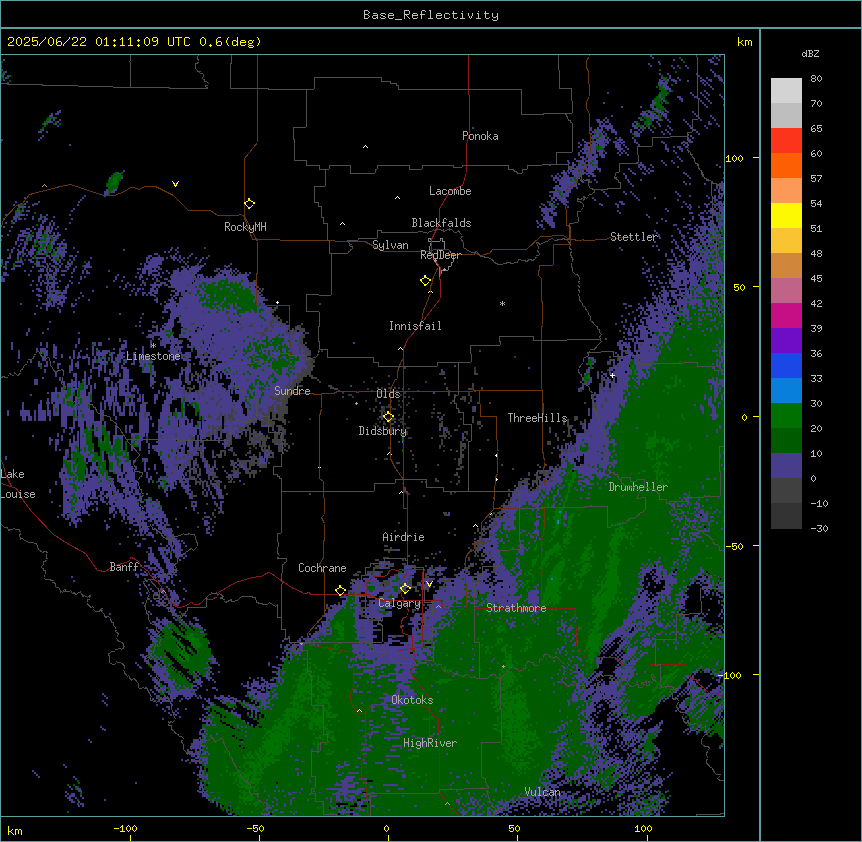Click the Airdrie city label
Screen dimensions: 862x842
[404, 537]
